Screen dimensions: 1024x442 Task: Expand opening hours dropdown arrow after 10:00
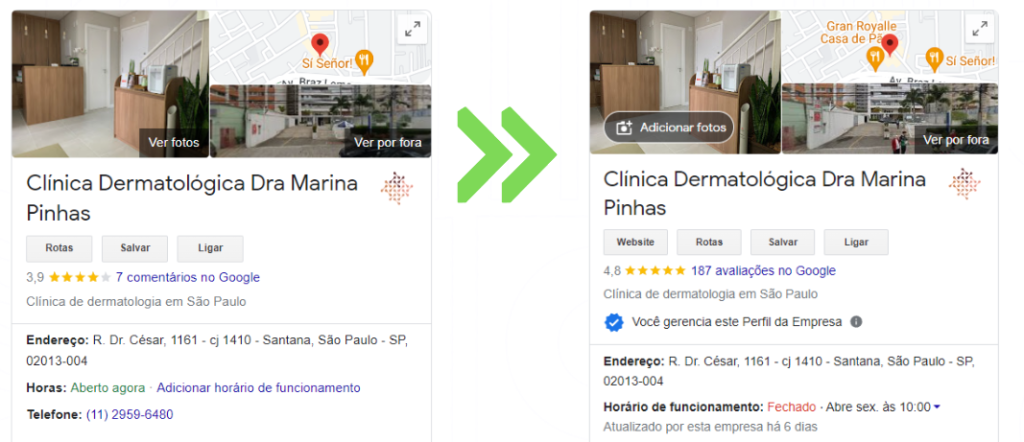(x=937, y=407)
